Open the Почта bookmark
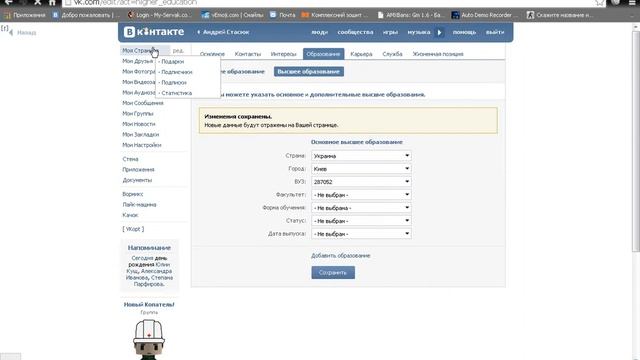Image resolution: width=640 pixels, height=360 pixels. [282, 15]
